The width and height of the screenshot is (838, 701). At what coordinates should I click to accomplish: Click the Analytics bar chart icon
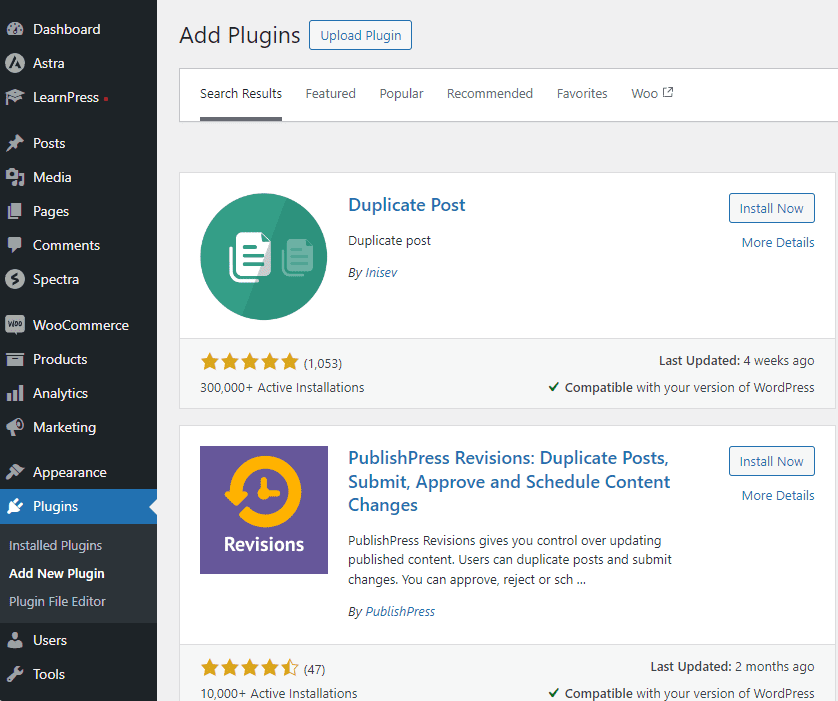(x=15, y=393)
